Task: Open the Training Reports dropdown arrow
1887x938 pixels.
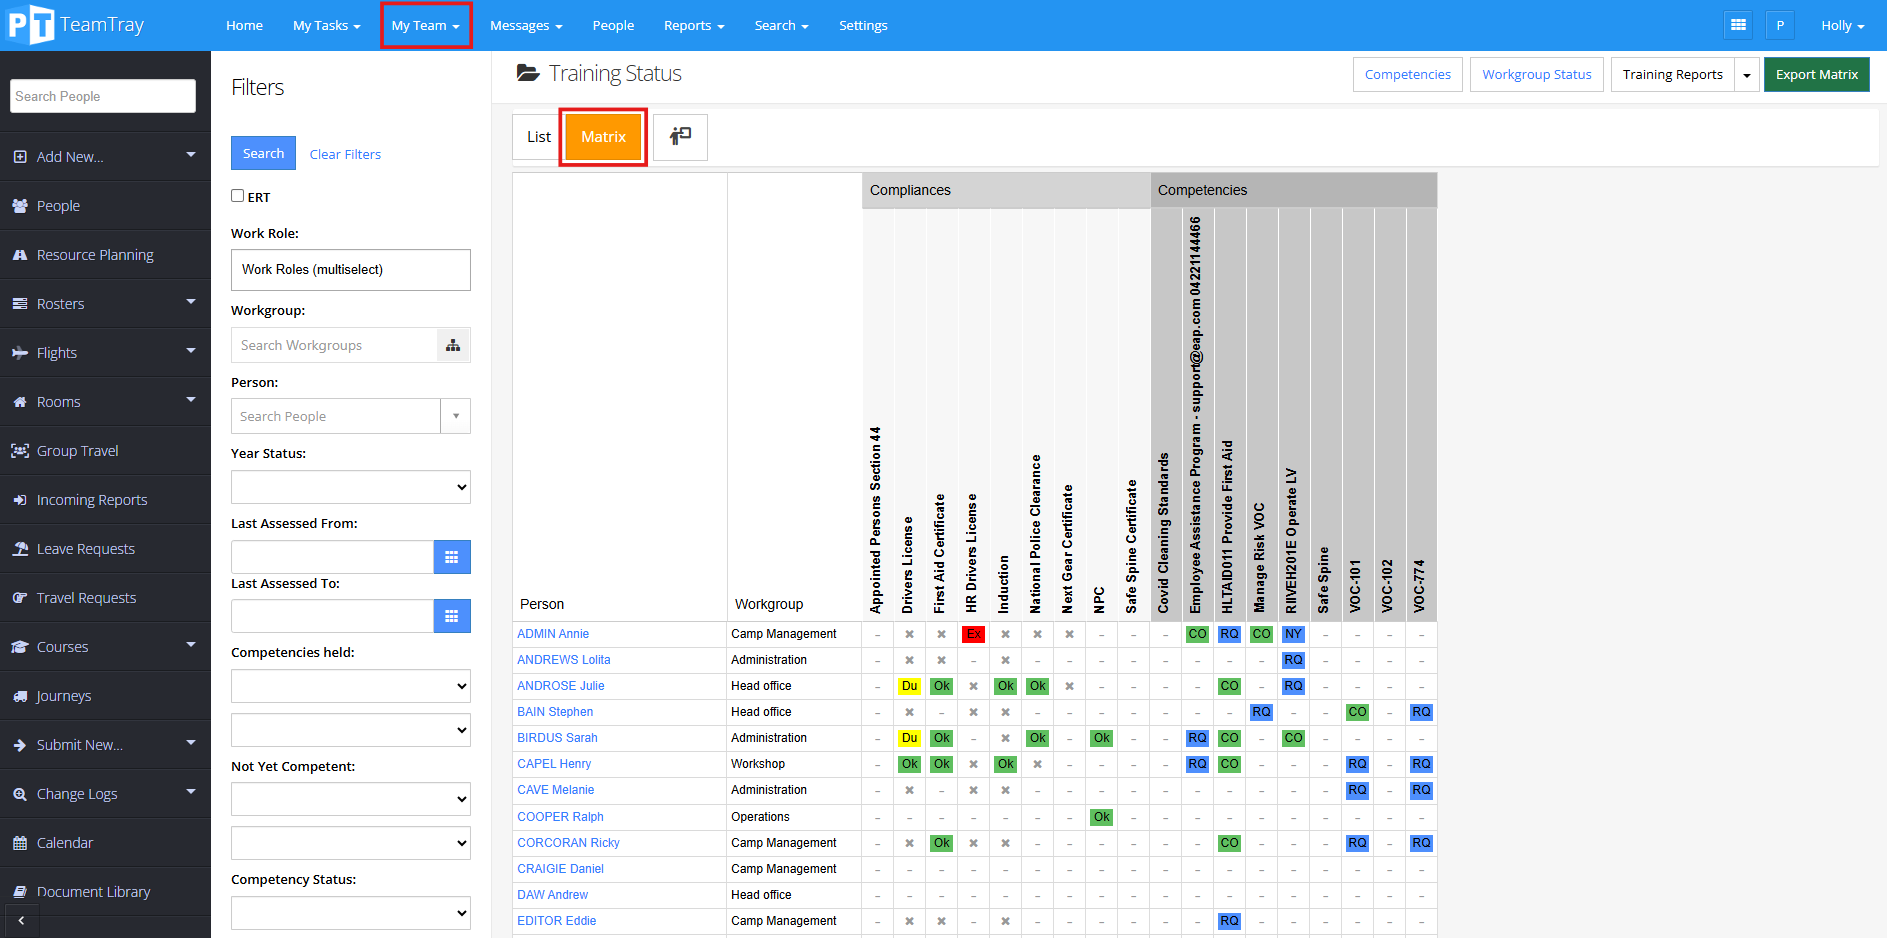Action: click(1747, 74)
